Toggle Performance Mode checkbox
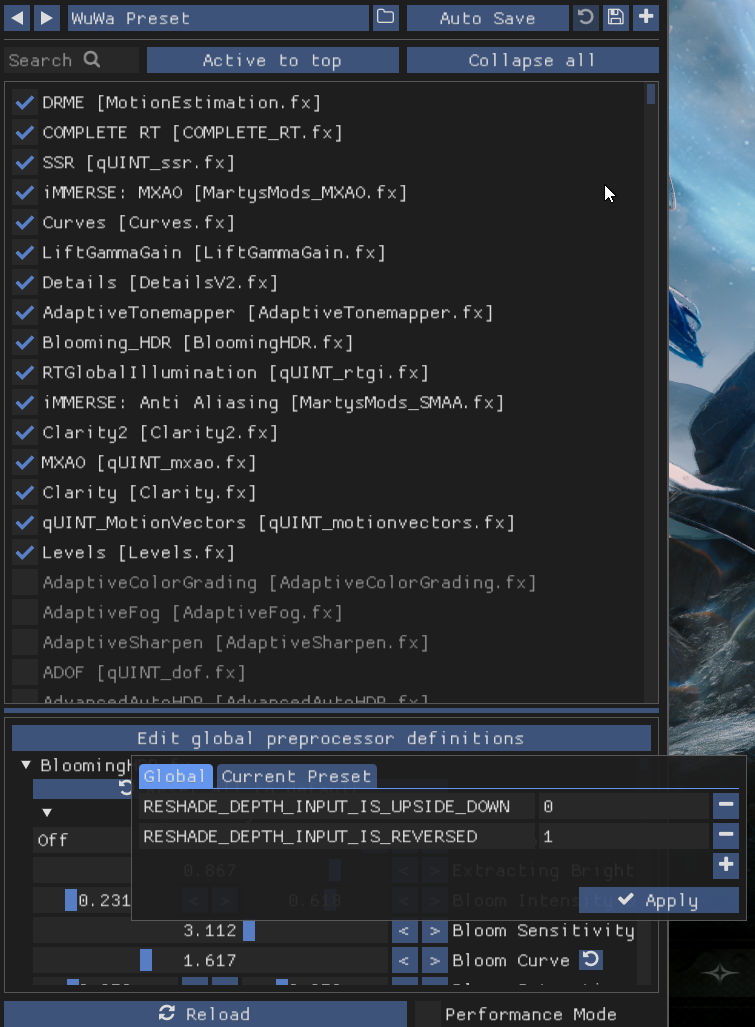The width and height of the screenshot is (755, 1027). tap(428, 1014)
